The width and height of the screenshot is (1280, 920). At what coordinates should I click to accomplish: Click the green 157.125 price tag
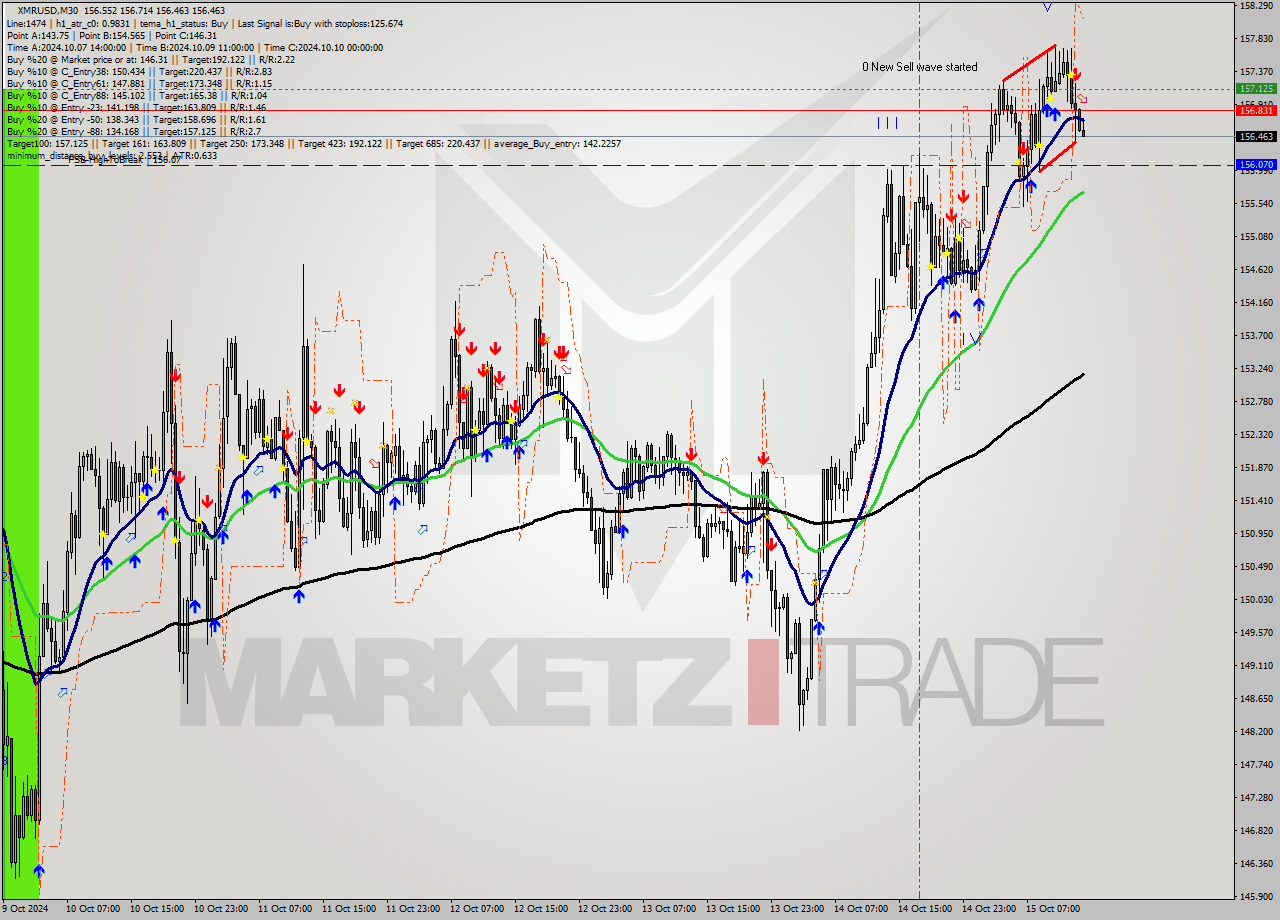click(x=1256, y=88)
